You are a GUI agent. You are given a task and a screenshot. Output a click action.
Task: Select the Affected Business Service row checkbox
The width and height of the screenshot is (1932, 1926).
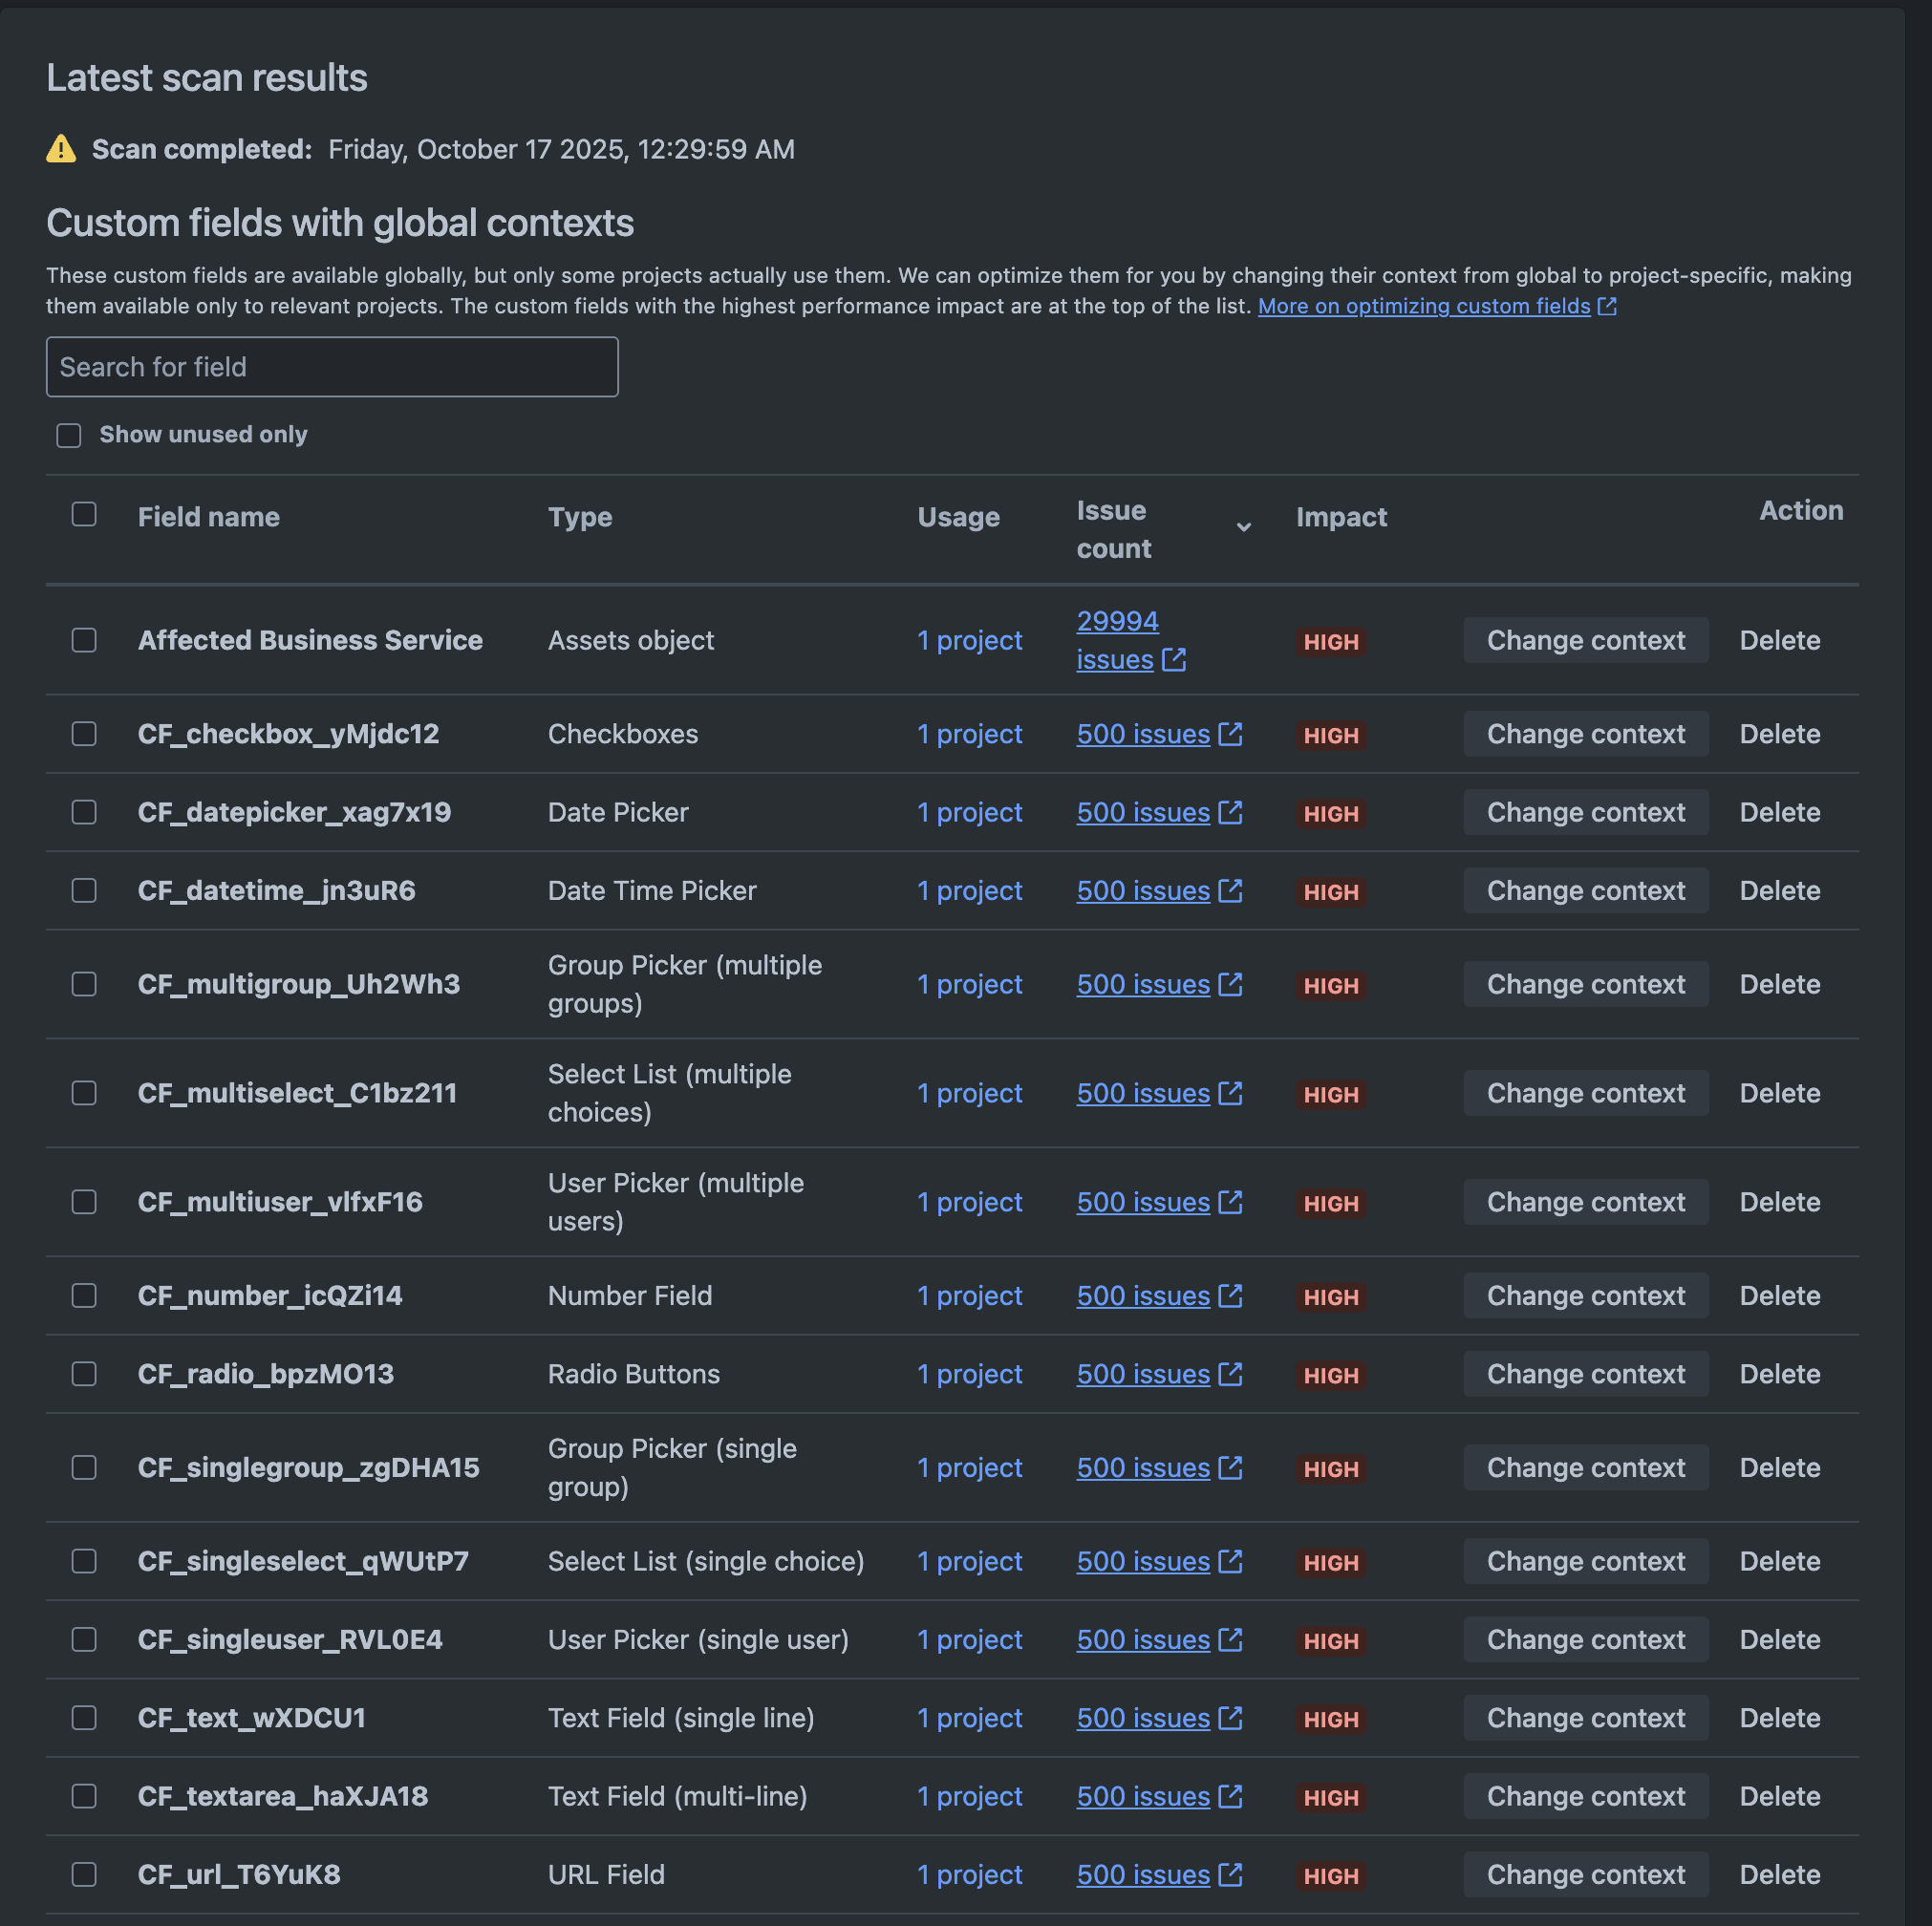(x=84, y=640)
